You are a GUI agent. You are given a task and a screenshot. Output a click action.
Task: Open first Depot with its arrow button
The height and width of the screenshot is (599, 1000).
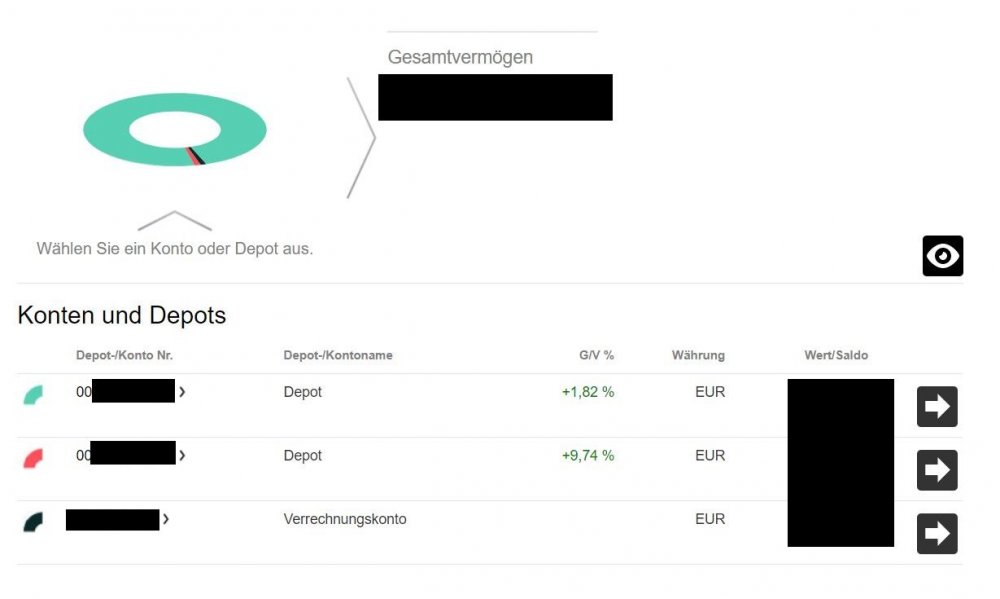click(x=937, y=407)
